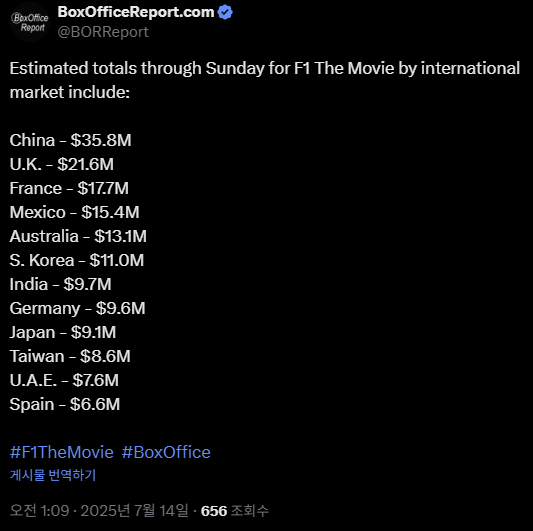The height and width of the screenshot is (531, 533).
Task: Click 게시물 번역하기 to translate post
Action: 53,475
